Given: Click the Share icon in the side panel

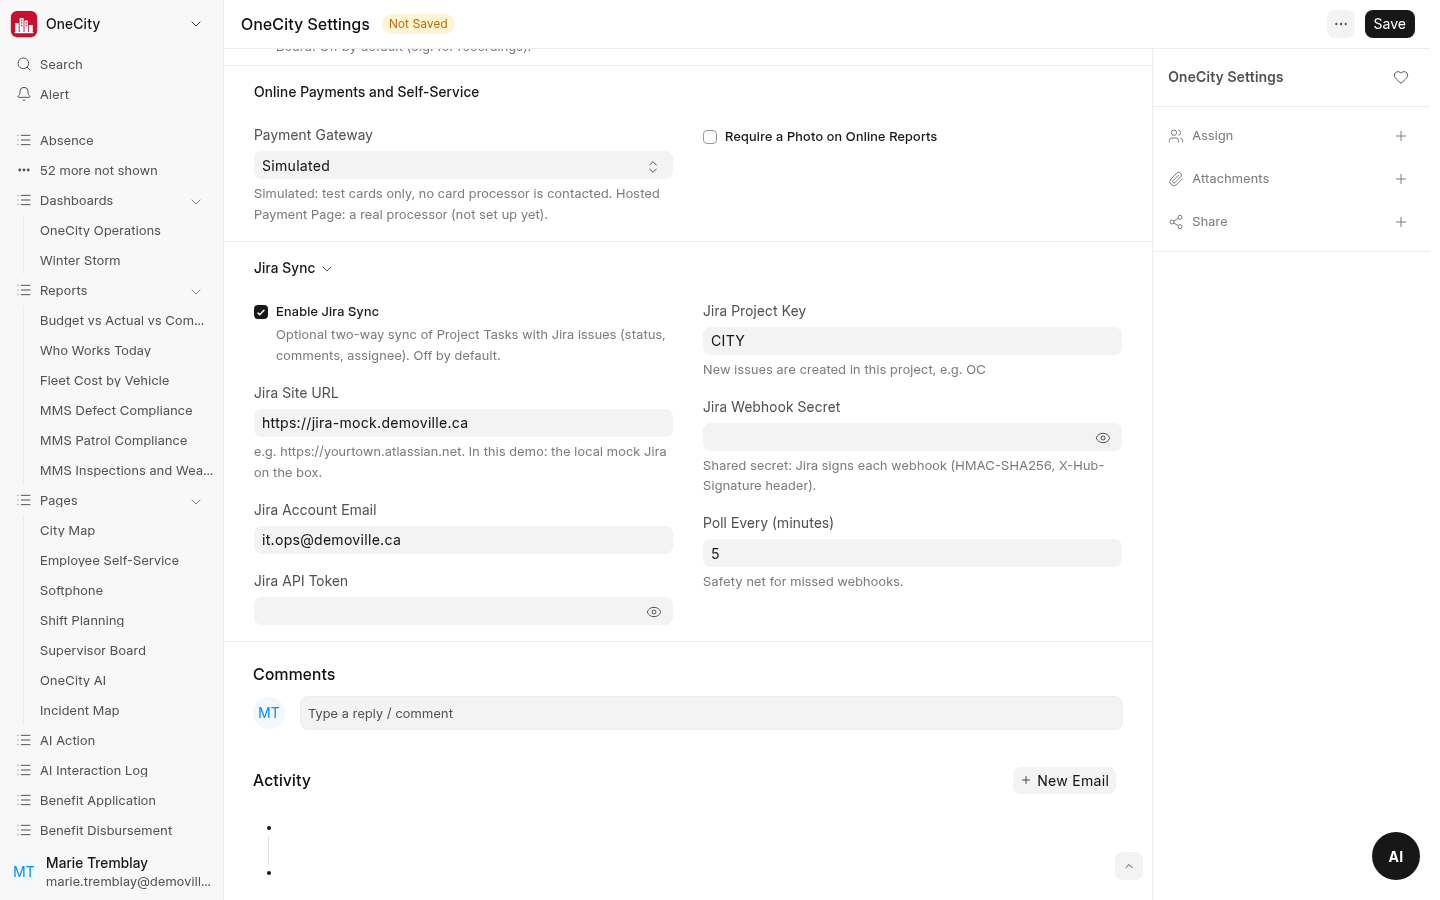Looking at the screenshot, I should click(1176, 222).
